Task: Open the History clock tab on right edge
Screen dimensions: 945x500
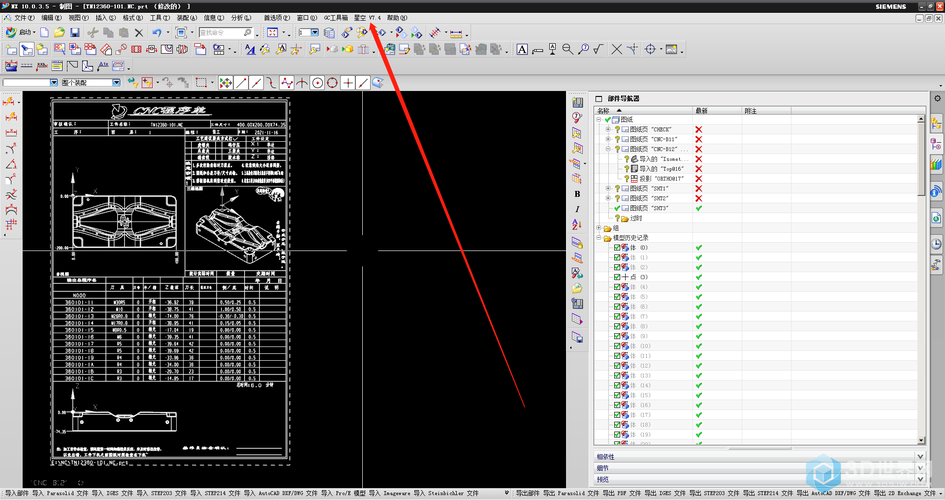Action: [936, 243]
